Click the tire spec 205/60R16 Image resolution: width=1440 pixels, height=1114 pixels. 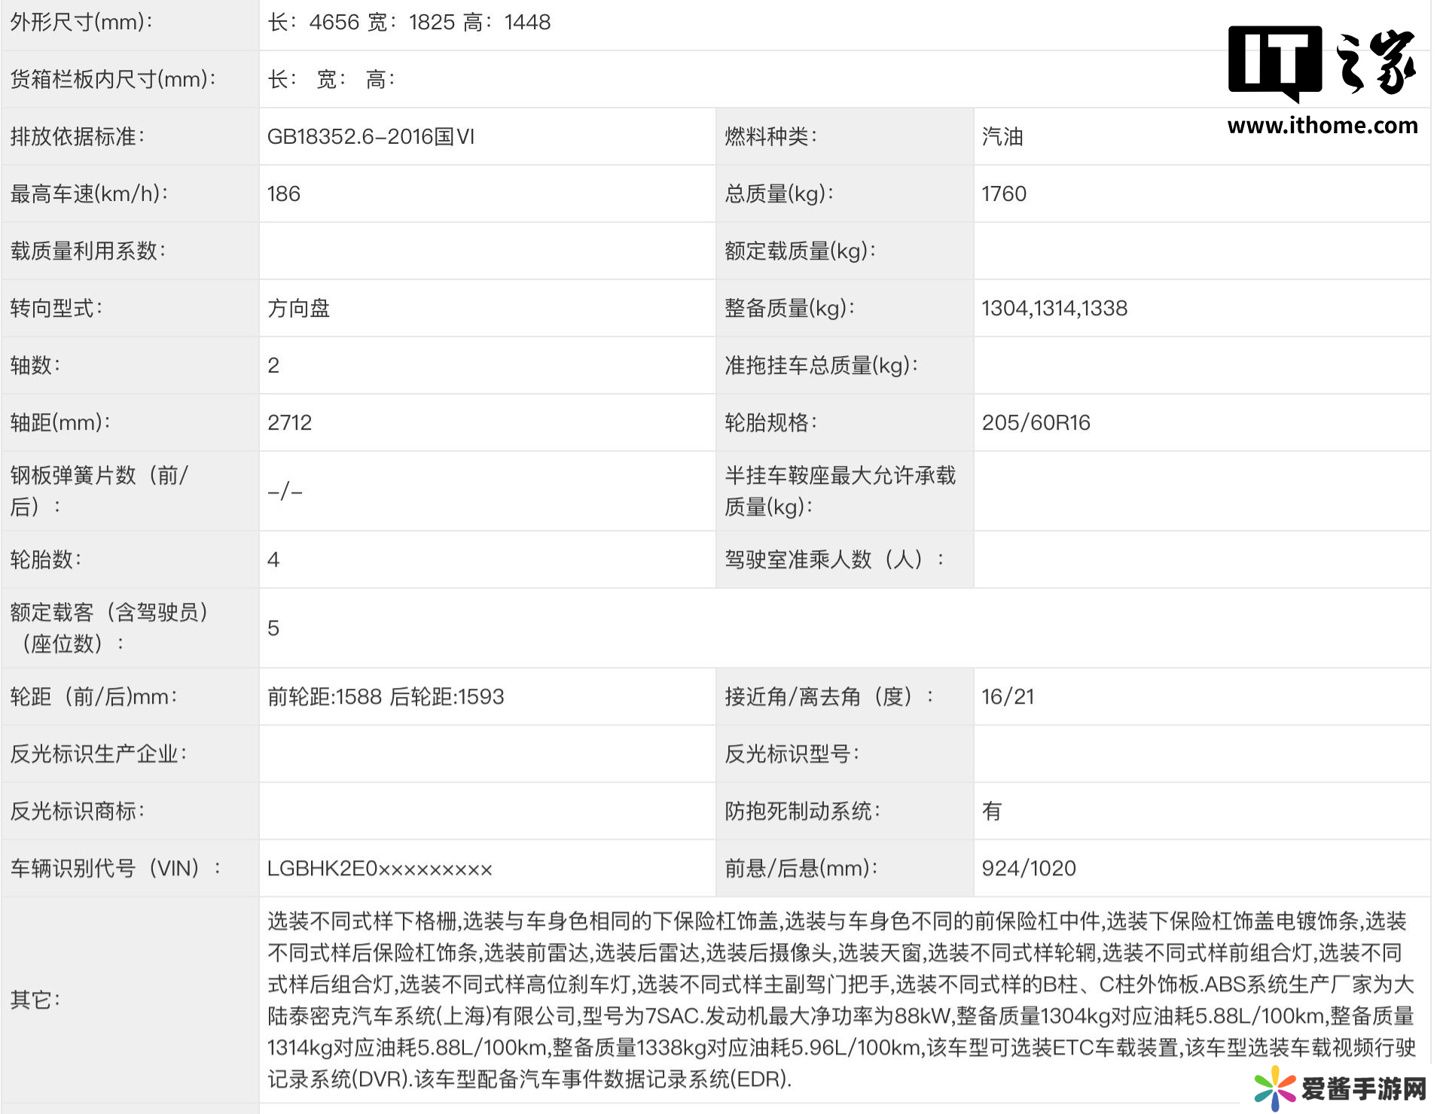click(x=1036, y=422)
